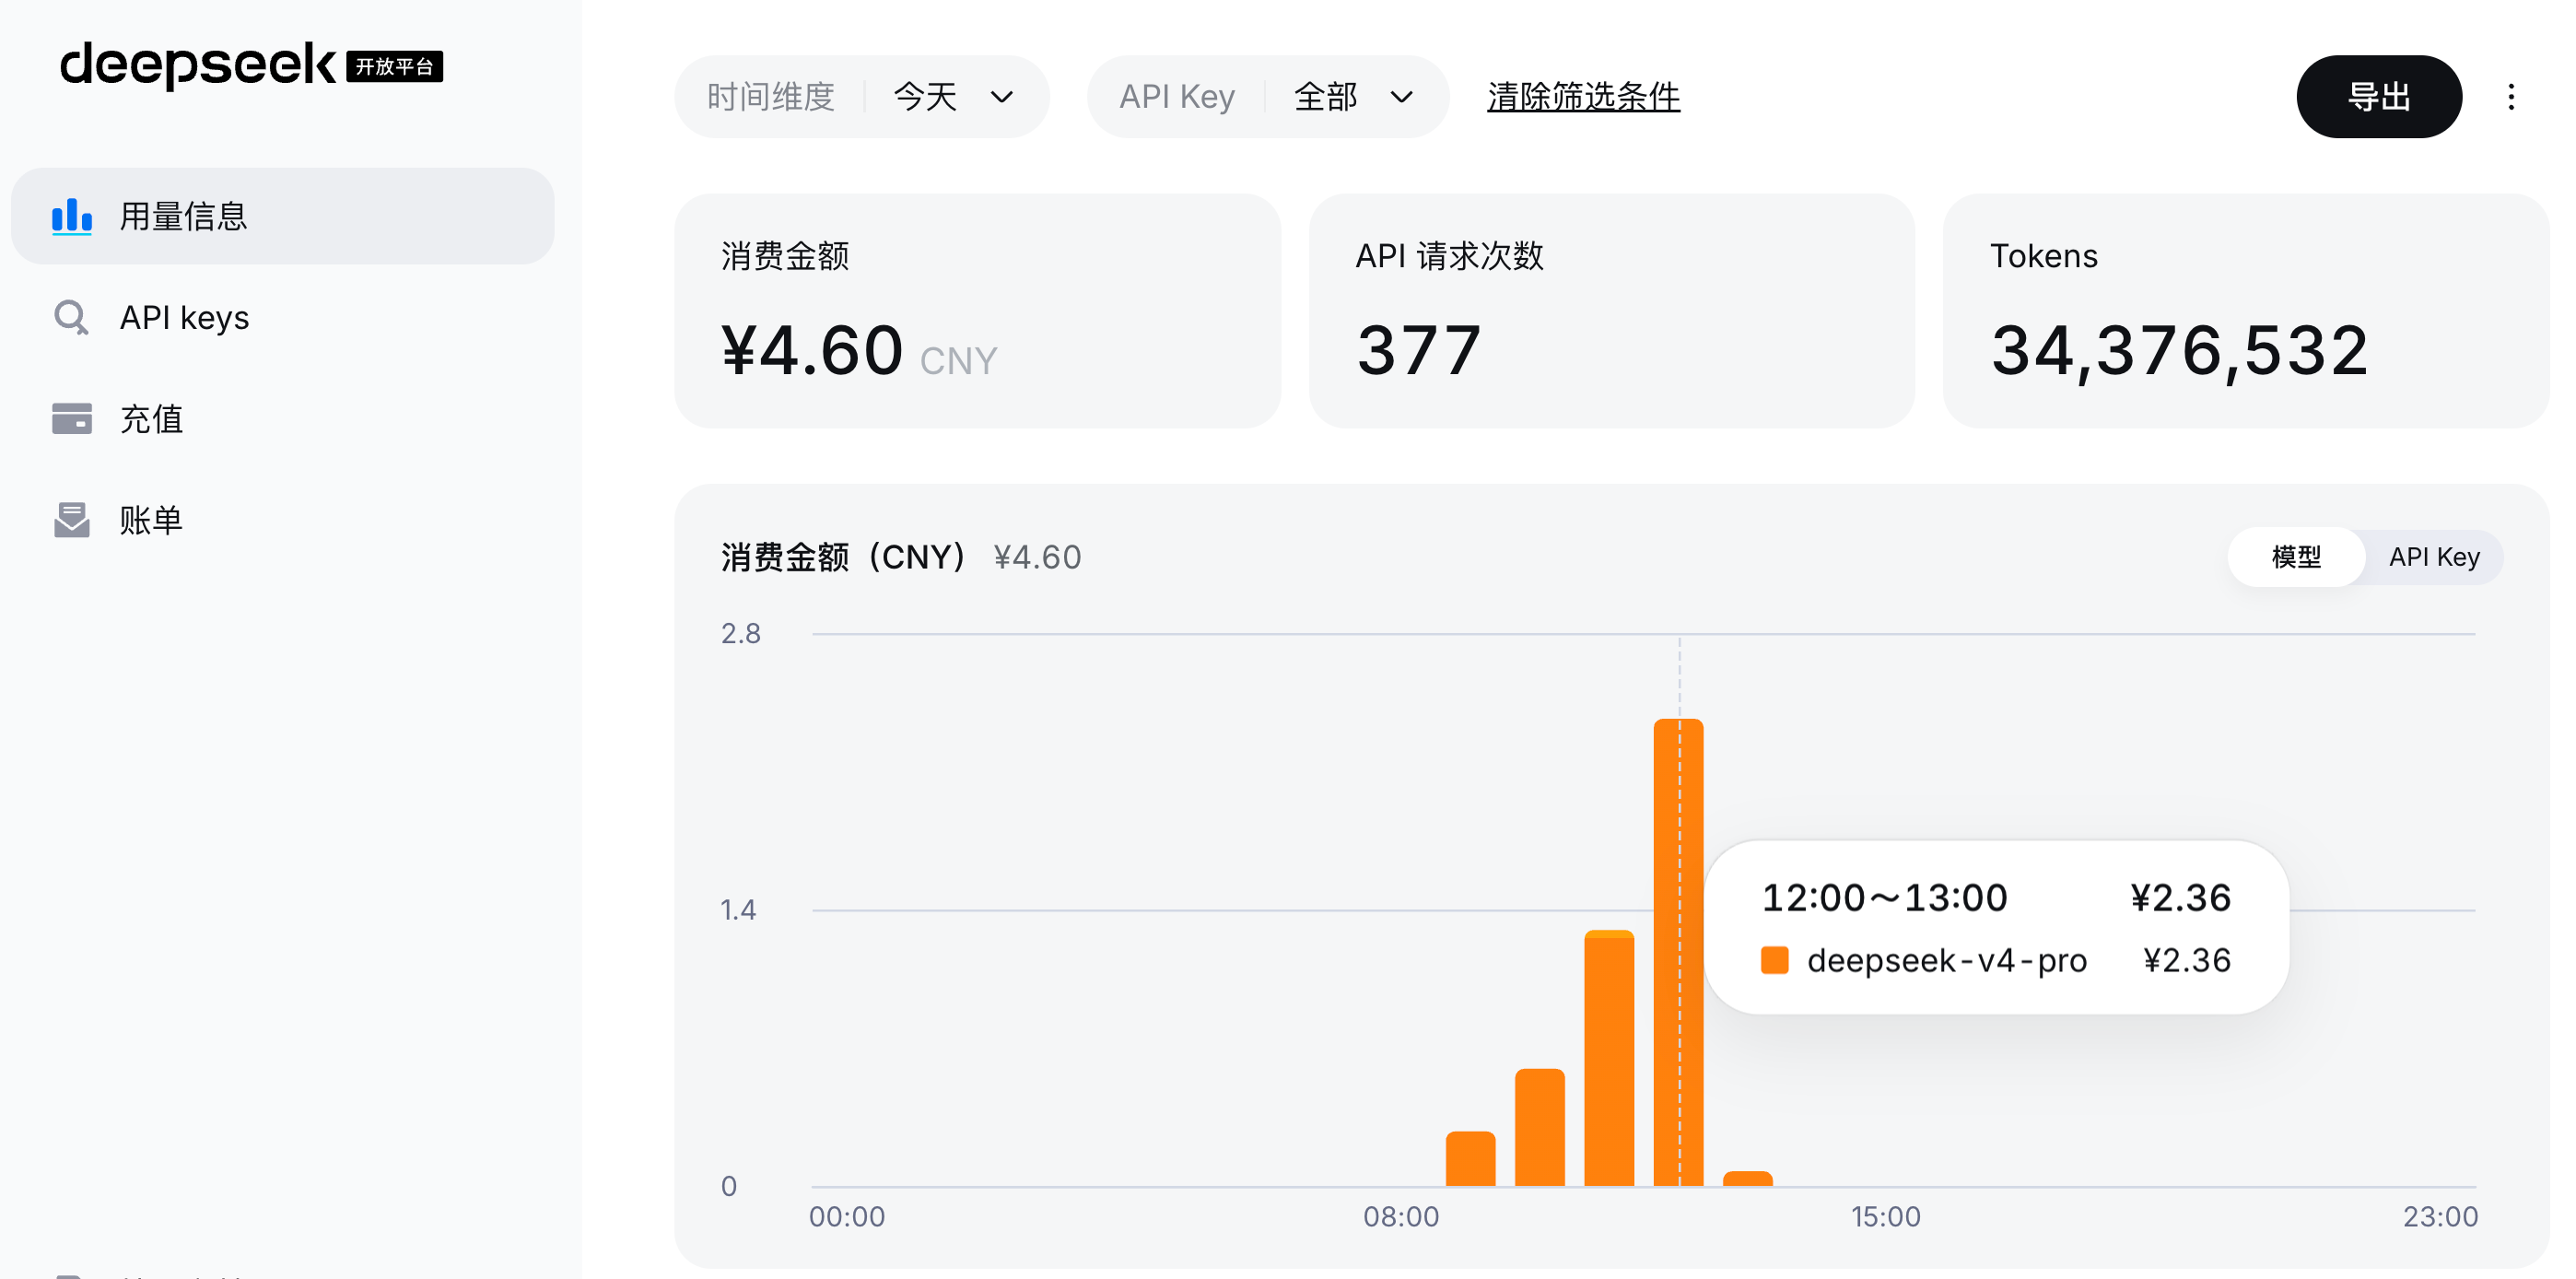2576x1279 pixels.
Task: Click the 充值 card icon
Action: point(71,419)
